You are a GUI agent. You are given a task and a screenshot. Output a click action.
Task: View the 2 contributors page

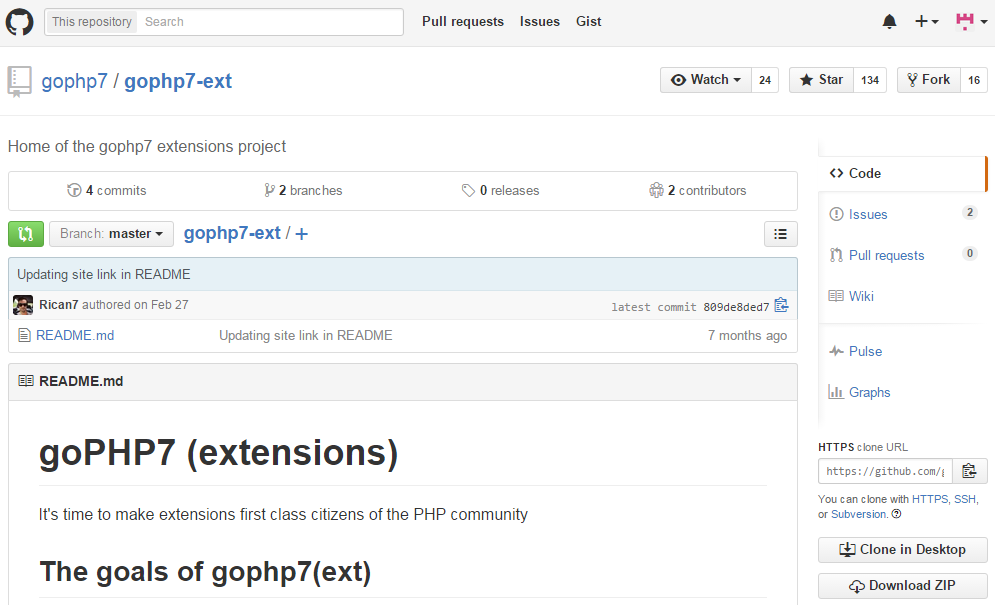pyautogui.click(x=697, y=190)
